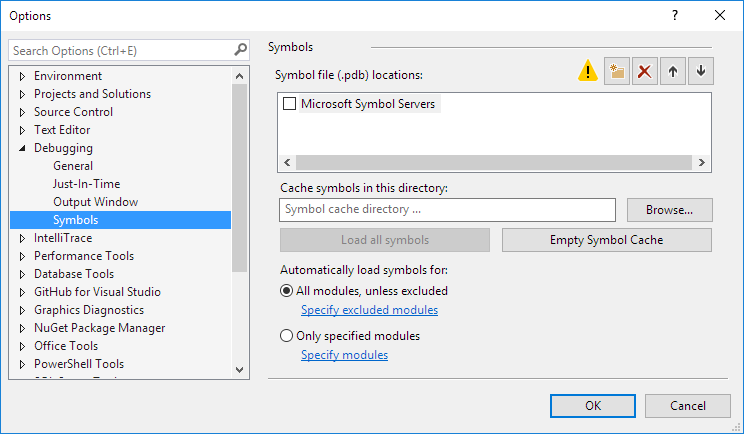Click the yellow warning icon above symbol locations

pos(588,72)
